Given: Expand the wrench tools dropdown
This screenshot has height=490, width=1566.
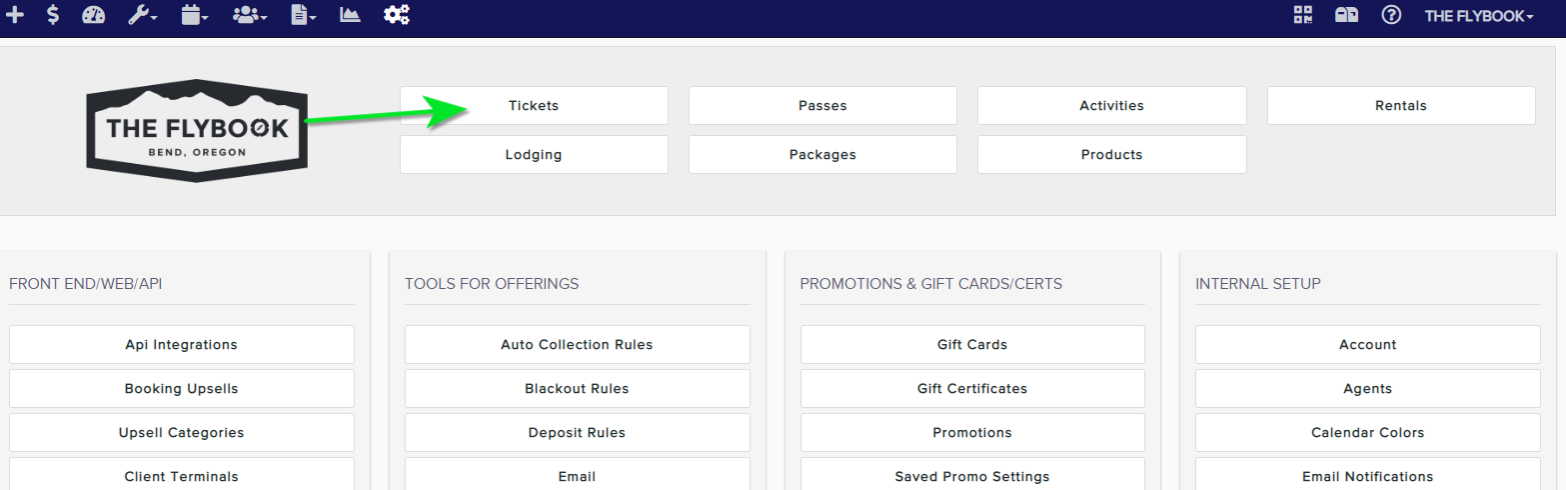Looking at the screenshot, I should tap(143, 15).
